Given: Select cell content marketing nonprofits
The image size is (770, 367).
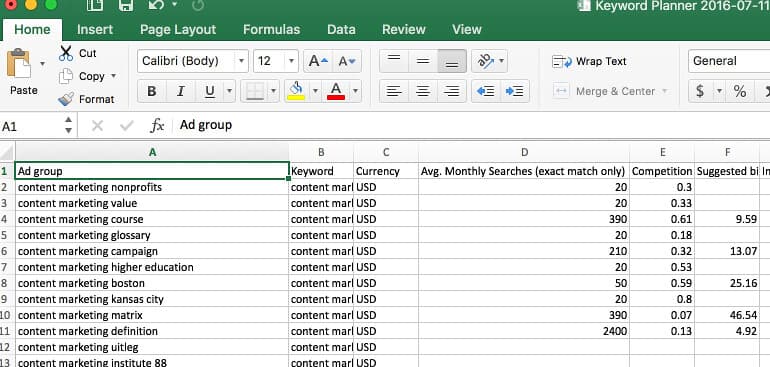Looking at the screenshot, I should [x=152, y=187].
